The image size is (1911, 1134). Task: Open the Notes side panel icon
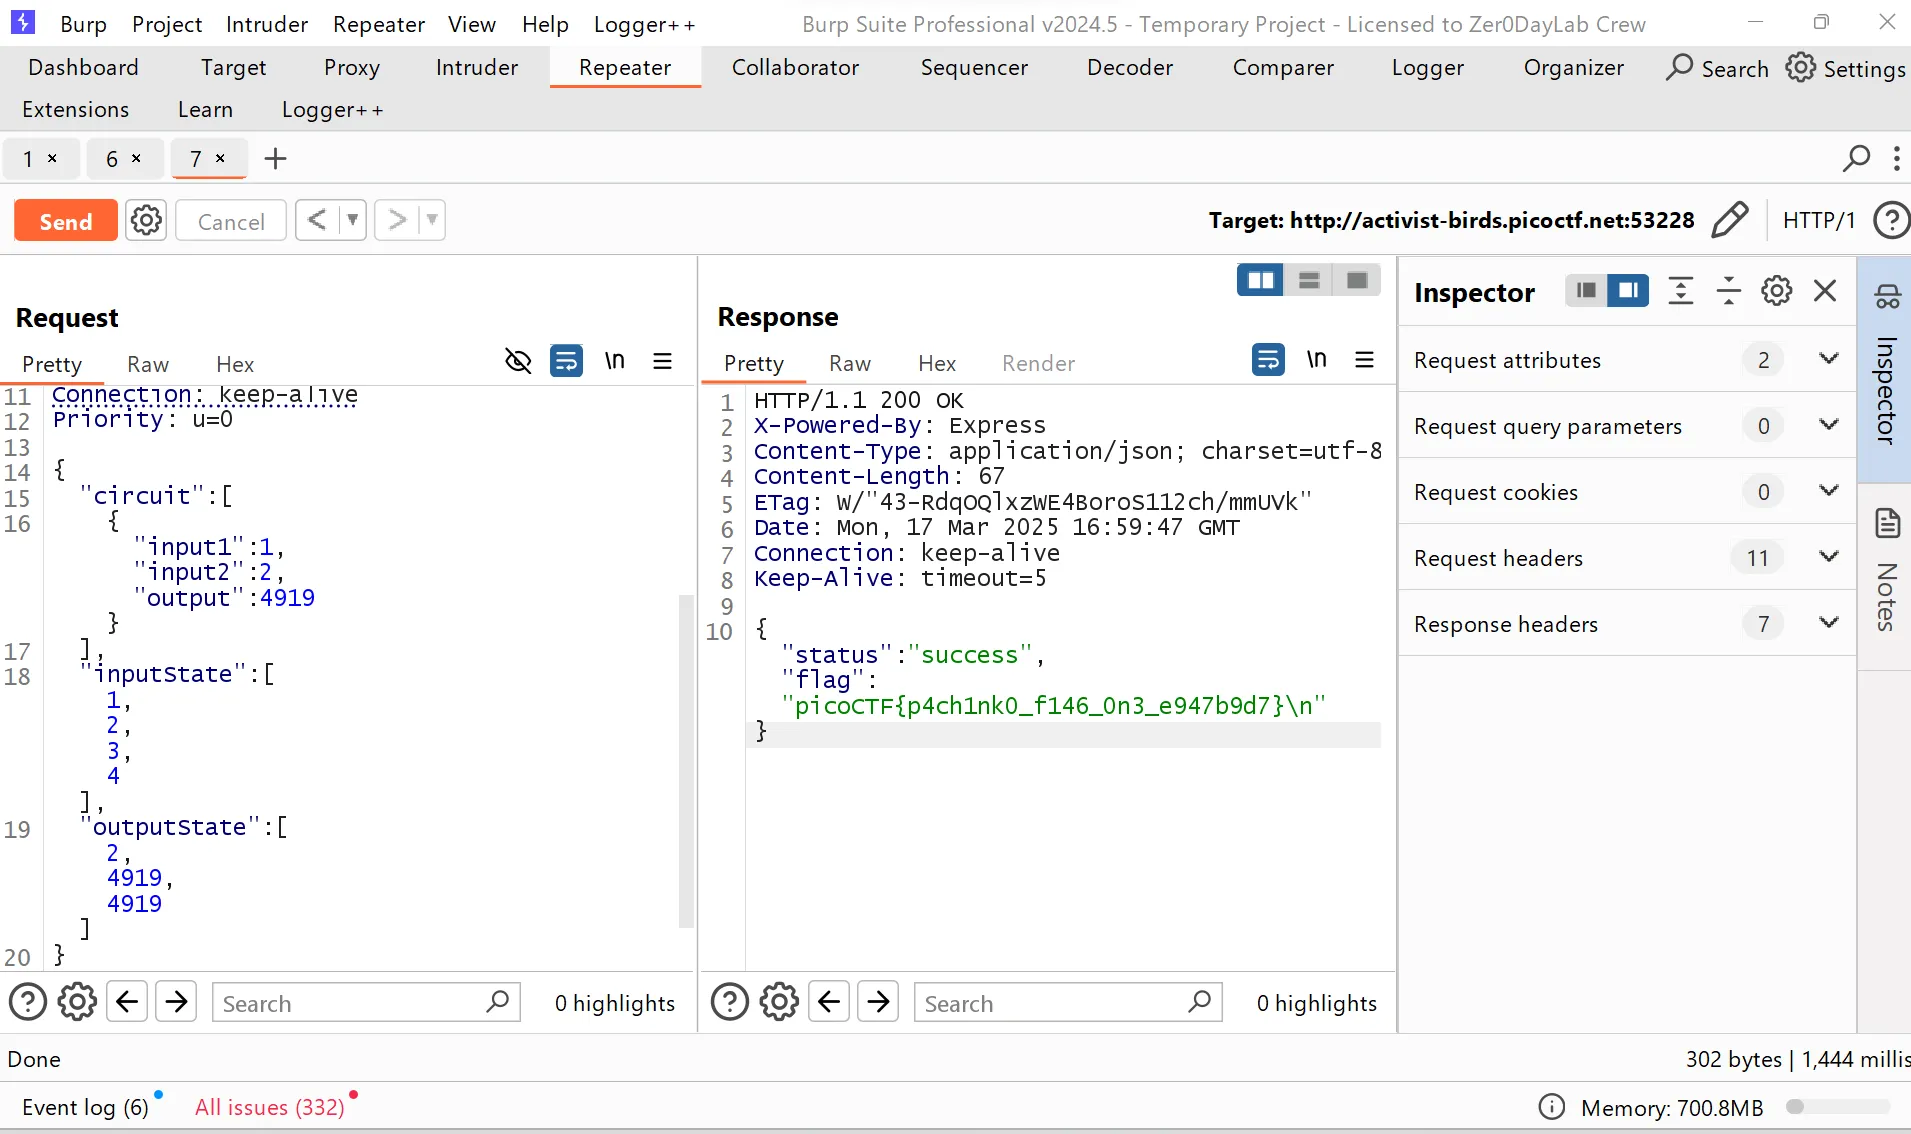(1886, 523)
